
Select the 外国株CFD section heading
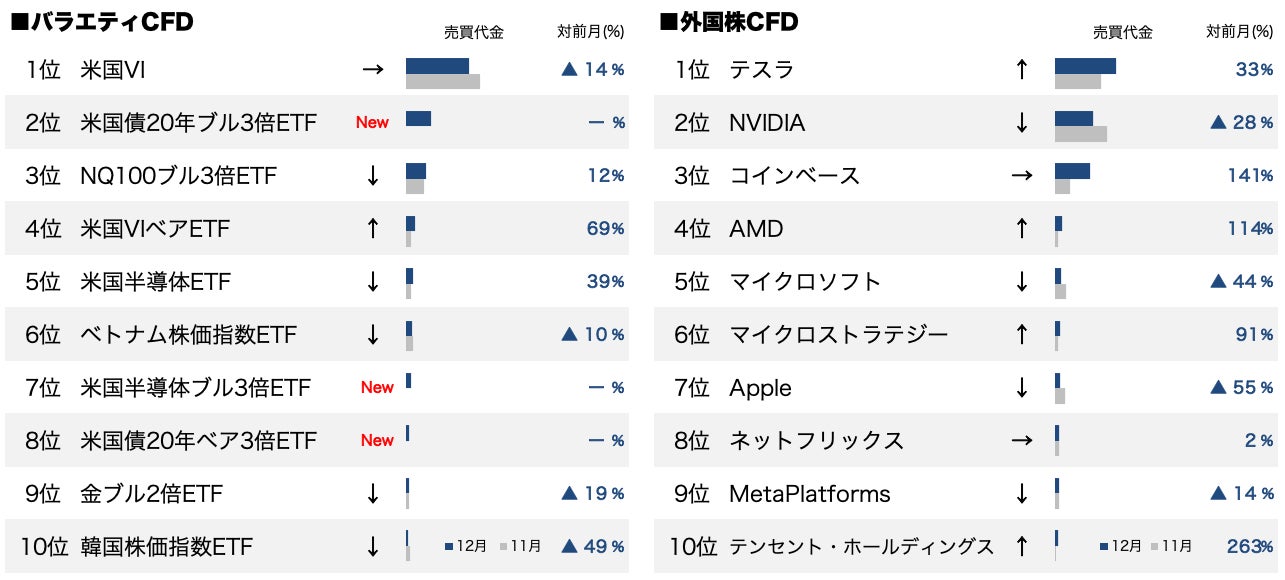tap(729, 22)
